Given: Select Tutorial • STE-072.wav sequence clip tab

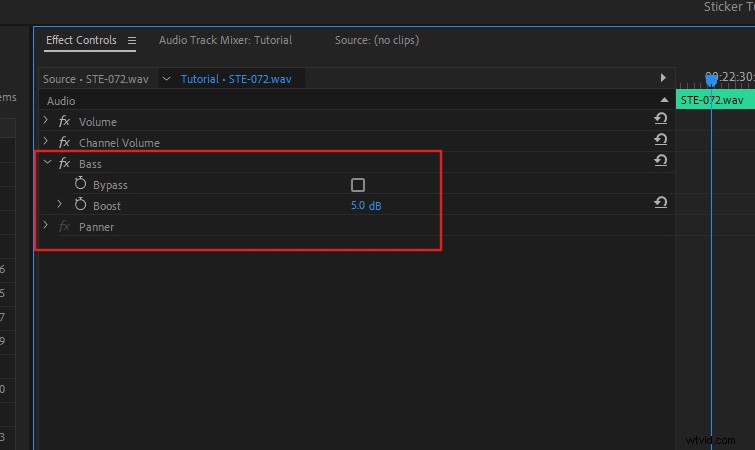Looking at the screenshot, I should coord(236,79).
